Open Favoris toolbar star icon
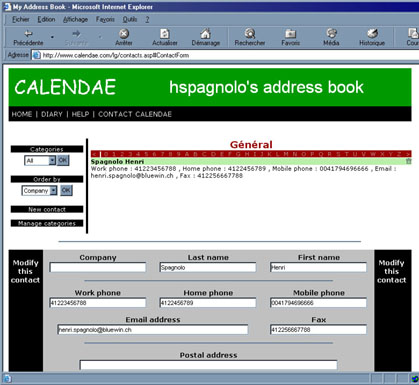The image size is (419, 385). coord(290,34)
